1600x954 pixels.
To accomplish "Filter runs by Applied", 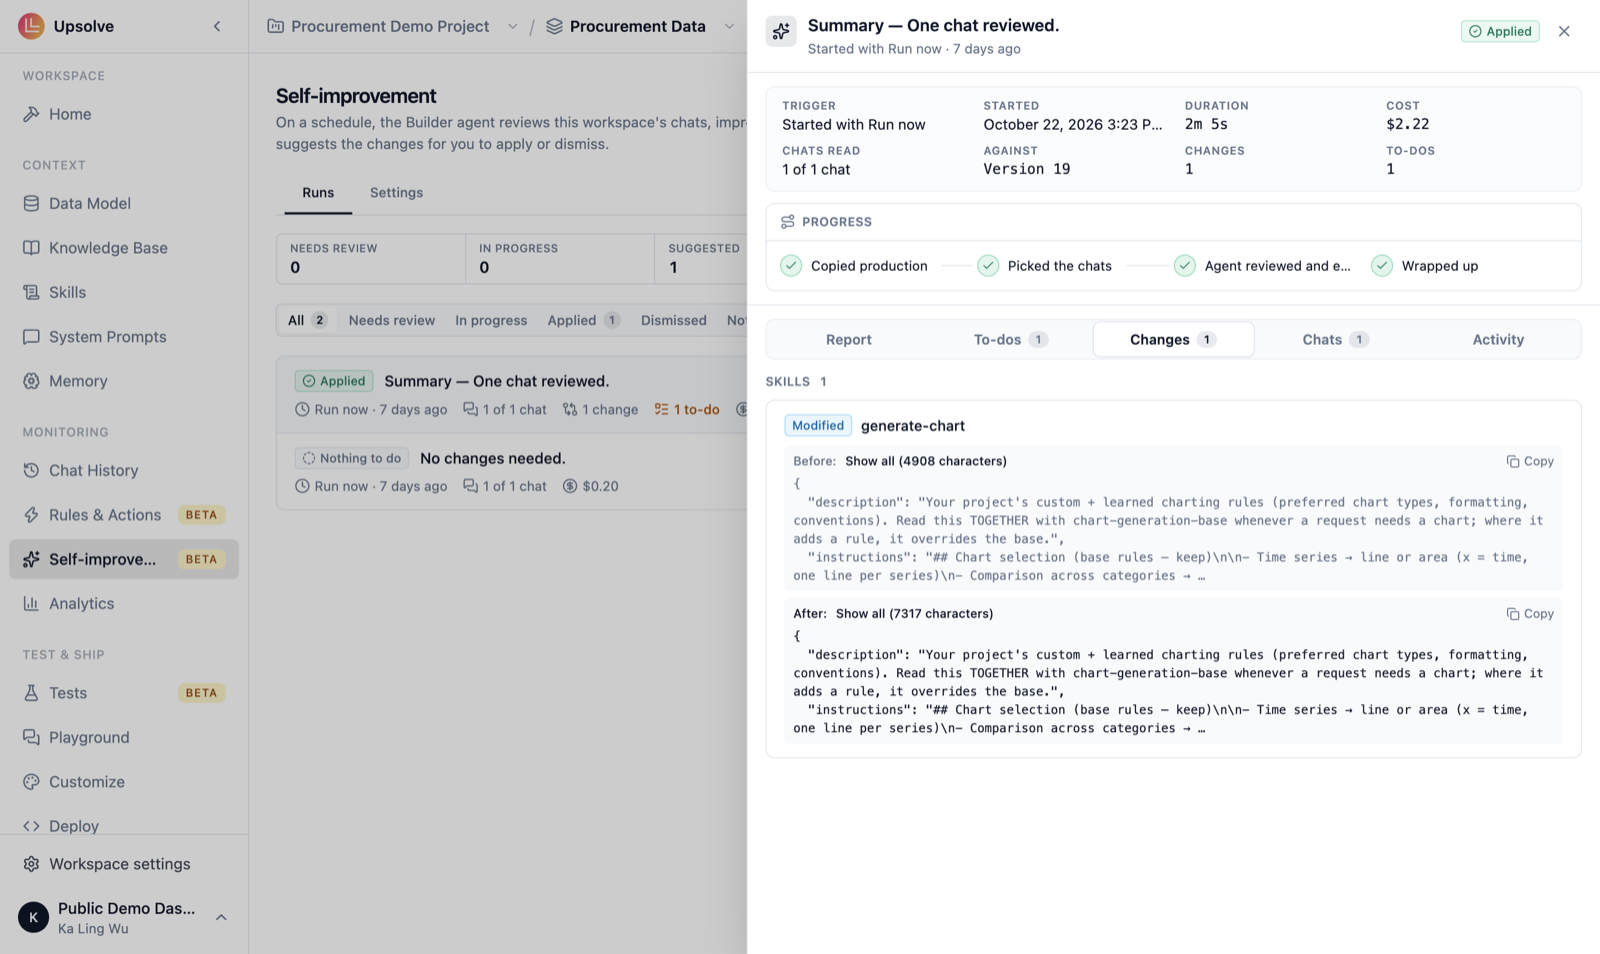I will tap(583, 320).
